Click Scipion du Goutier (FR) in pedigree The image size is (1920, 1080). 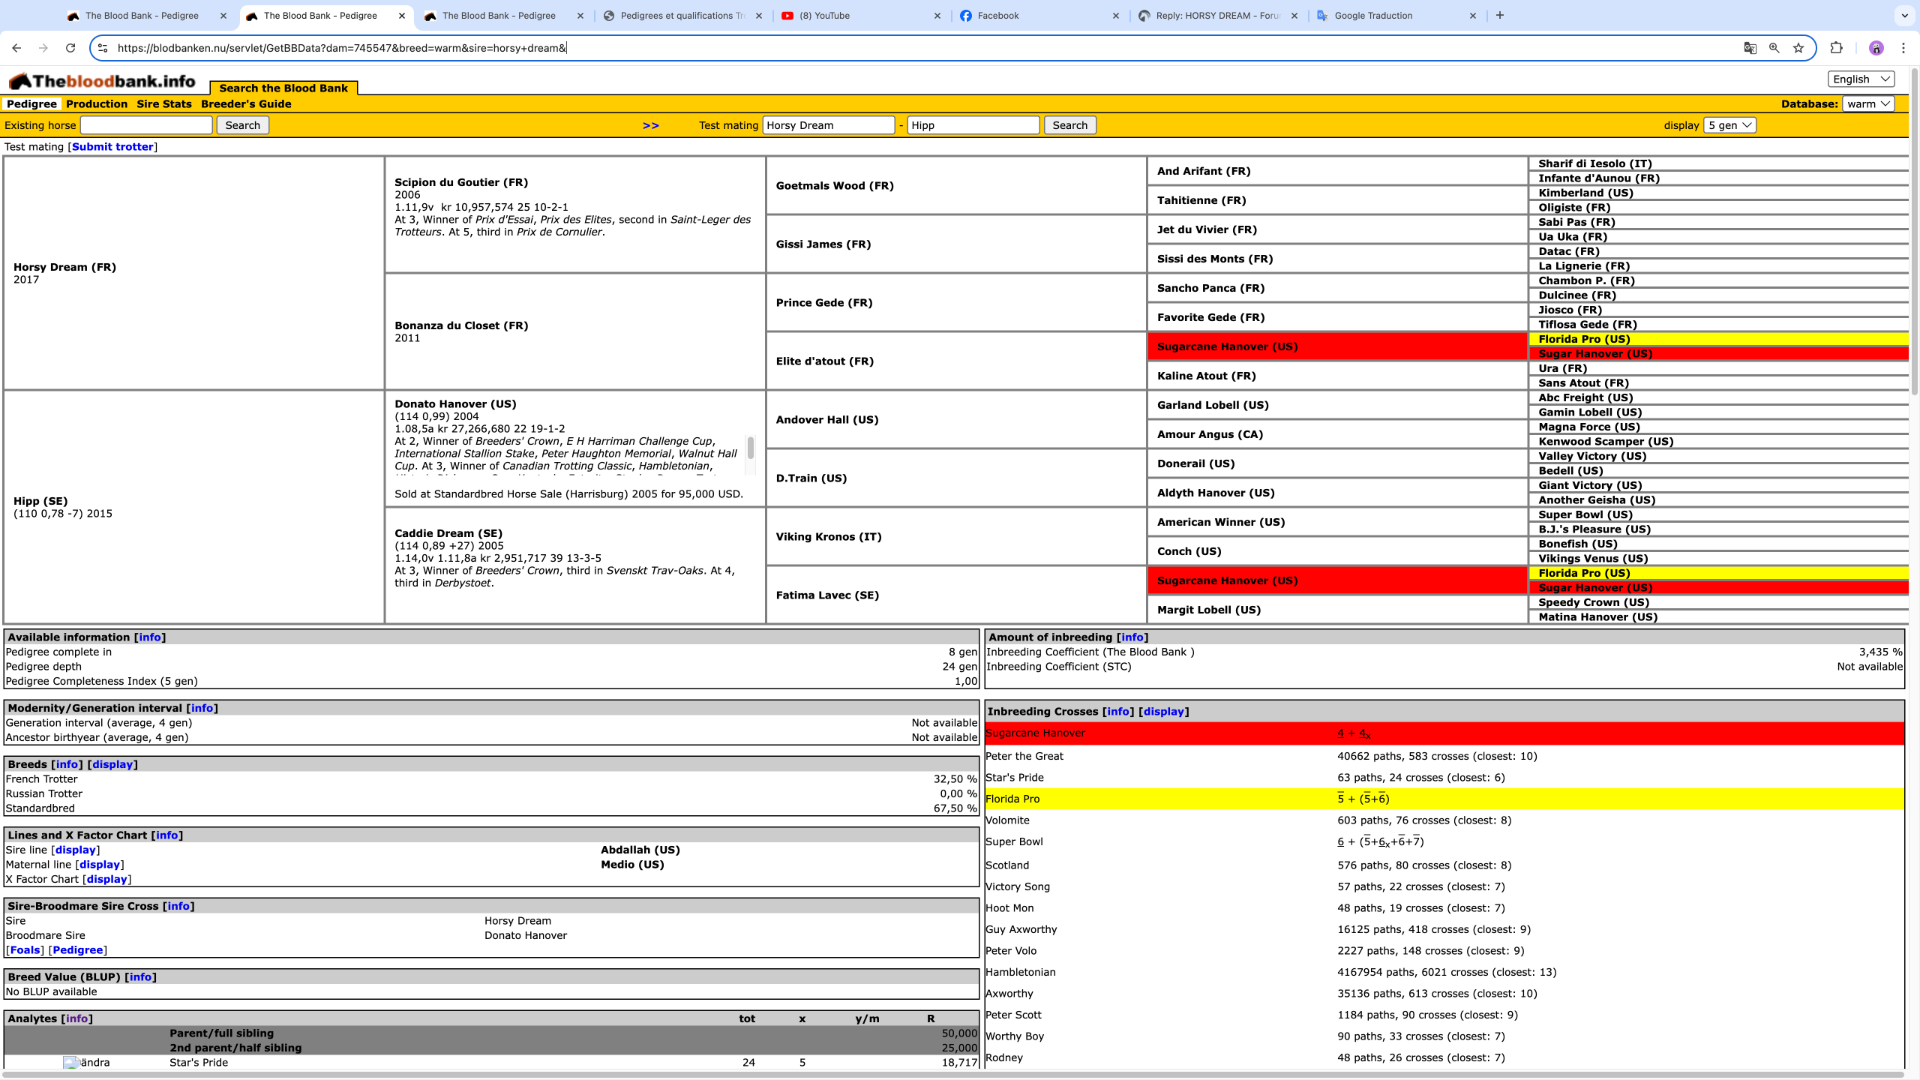coord(461,183)
